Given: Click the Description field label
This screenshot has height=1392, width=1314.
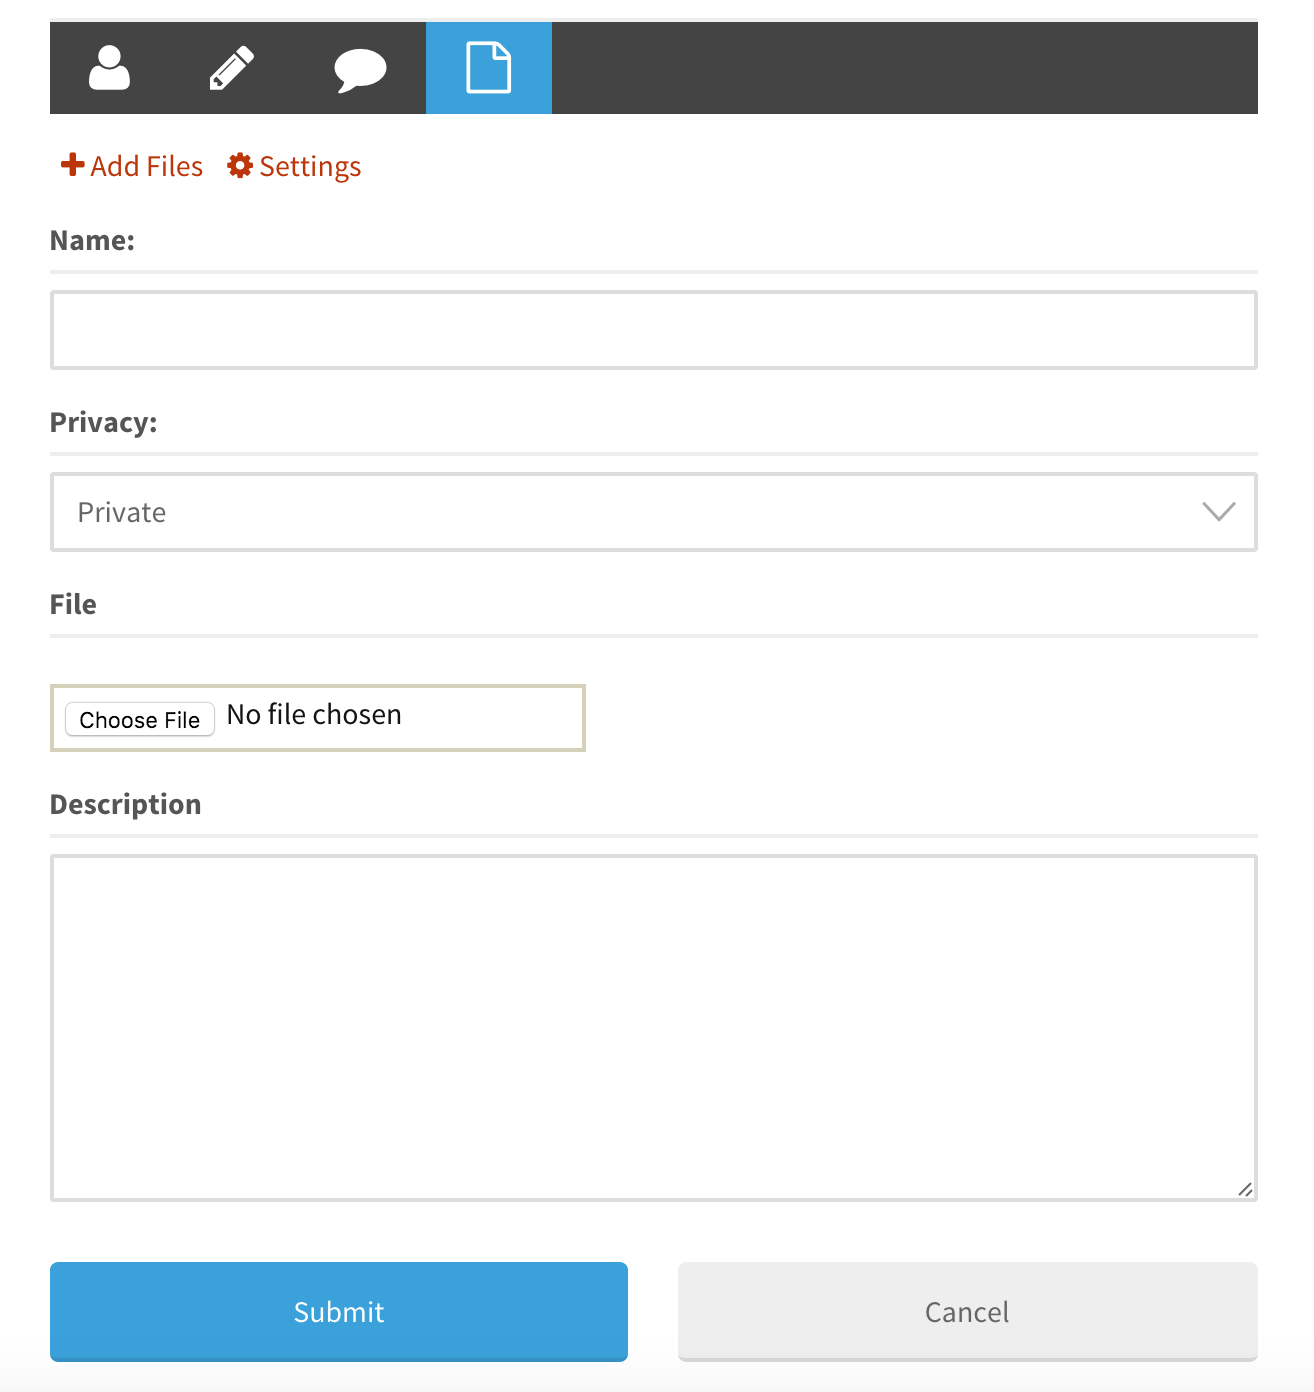Looking at the screenshot, I should pos(126,805).
